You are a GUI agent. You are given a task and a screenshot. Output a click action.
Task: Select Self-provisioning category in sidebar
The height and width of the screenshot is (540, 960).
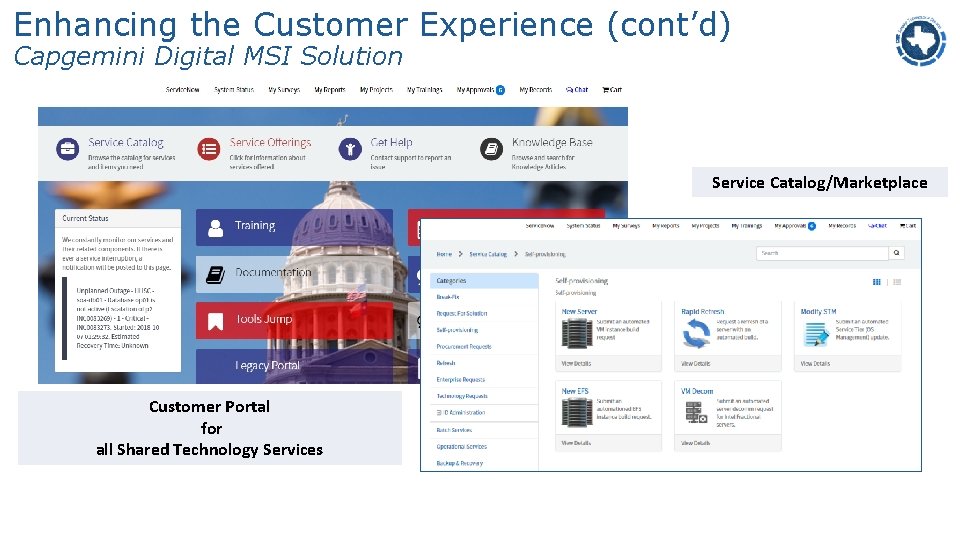click(x=457, y=330)
